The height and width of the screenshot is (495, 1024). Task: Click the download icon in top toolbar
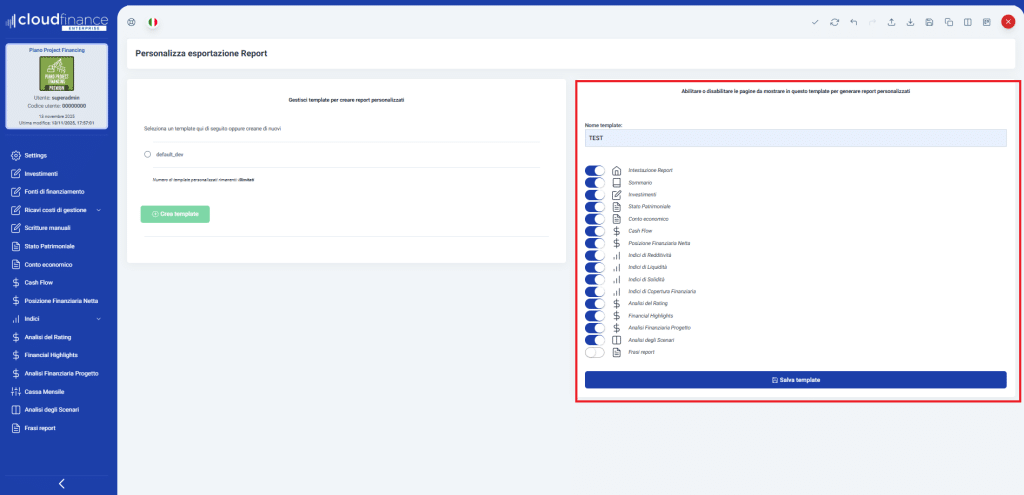[910, 21]
